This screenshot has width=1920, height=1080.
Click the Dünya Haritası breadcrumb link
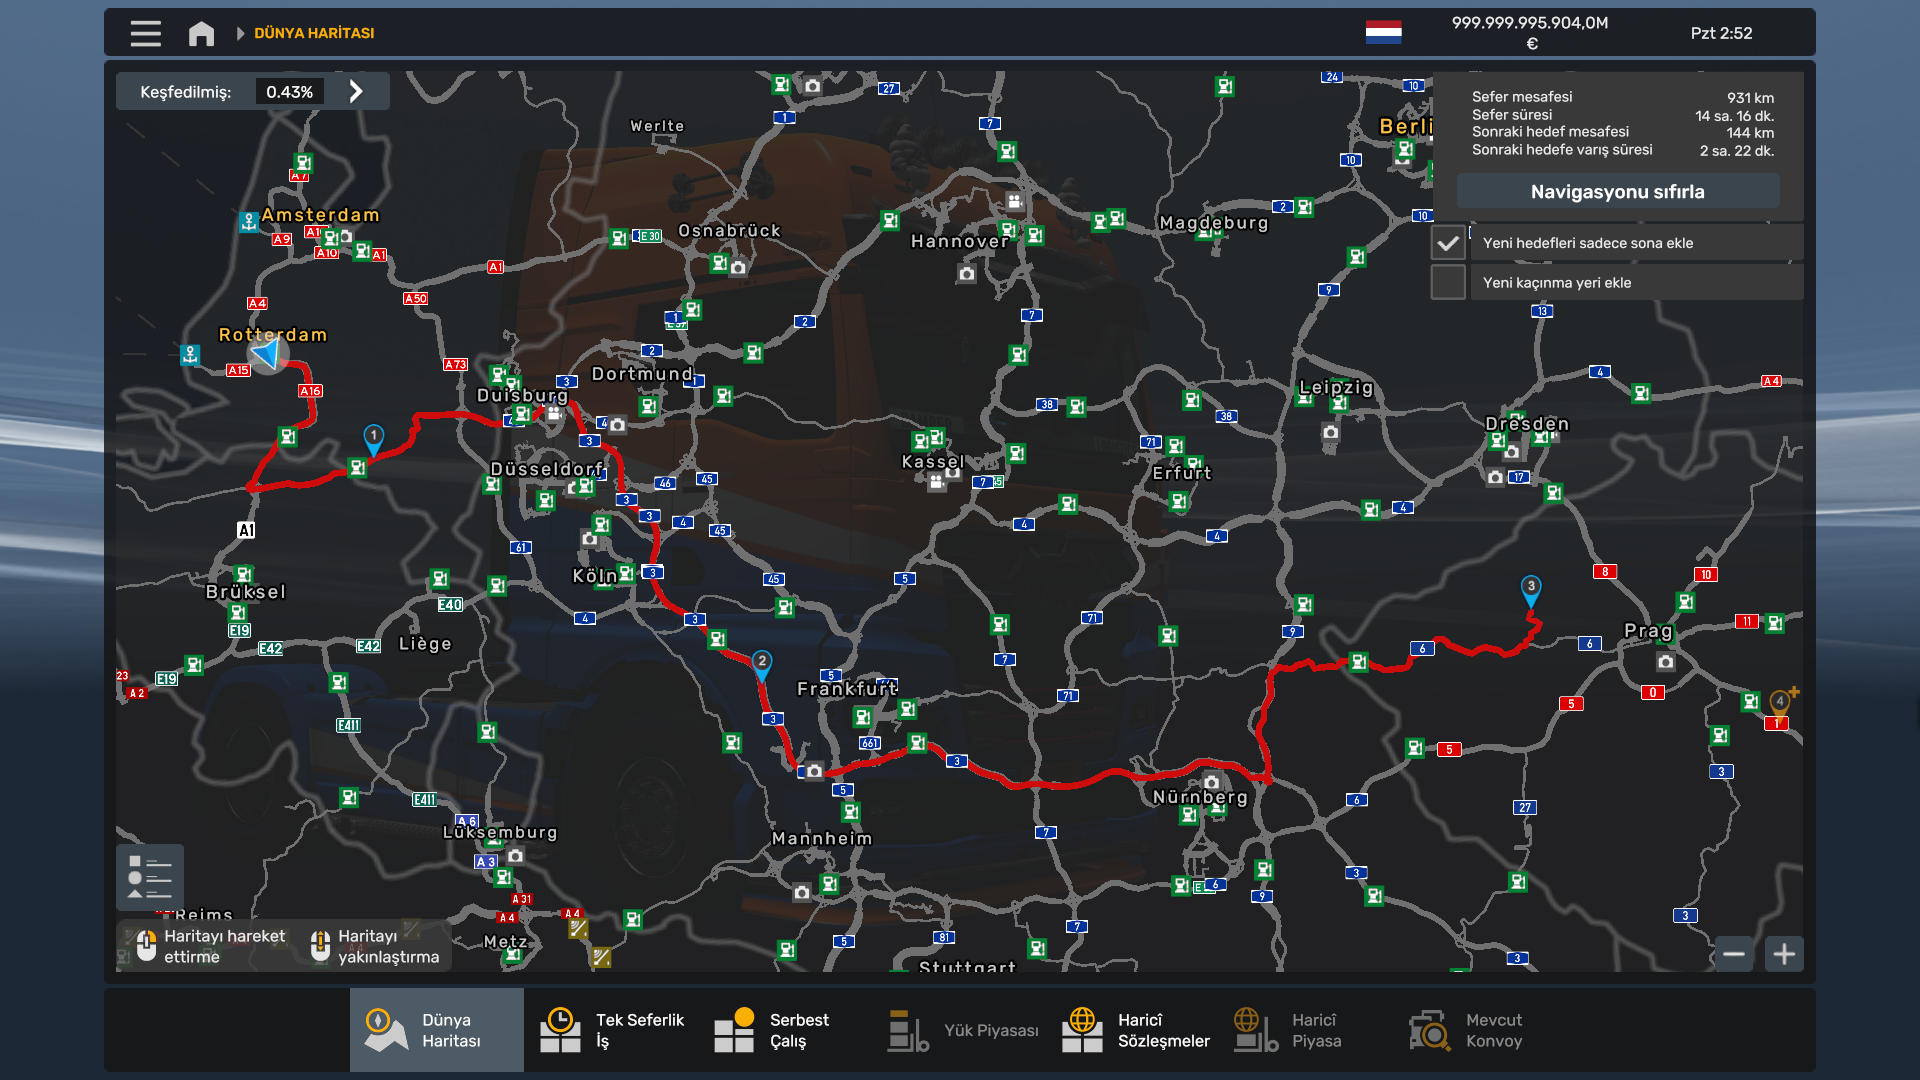[314, 33]
